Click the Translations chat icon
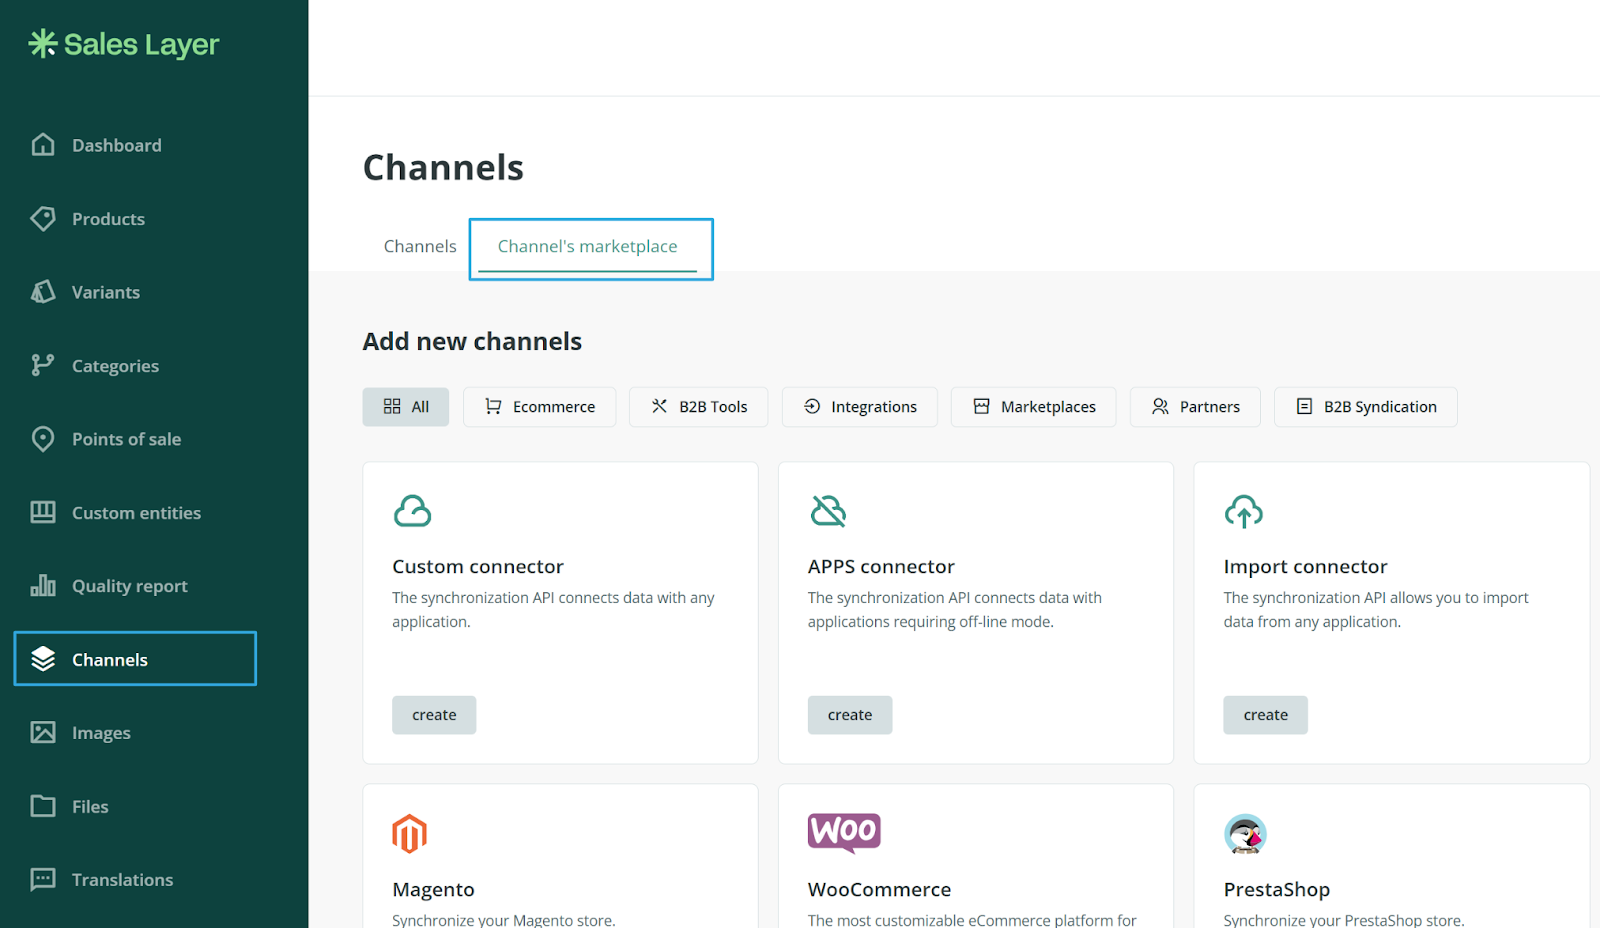This screenshot has width=1600, height=928. [x=43, y=880]
